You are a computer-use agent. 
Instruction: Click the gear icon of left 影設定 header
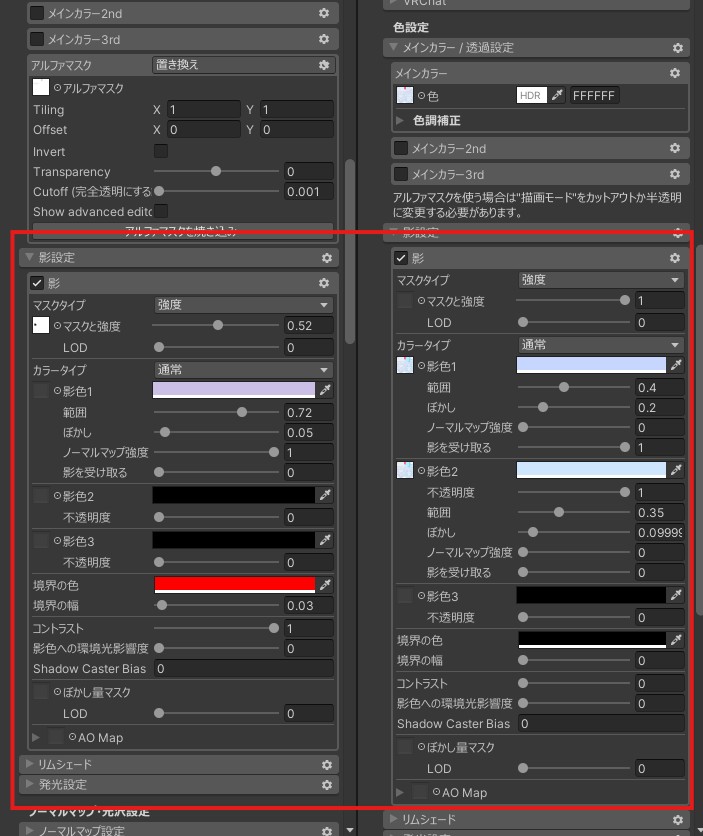(x=325, y=258)
